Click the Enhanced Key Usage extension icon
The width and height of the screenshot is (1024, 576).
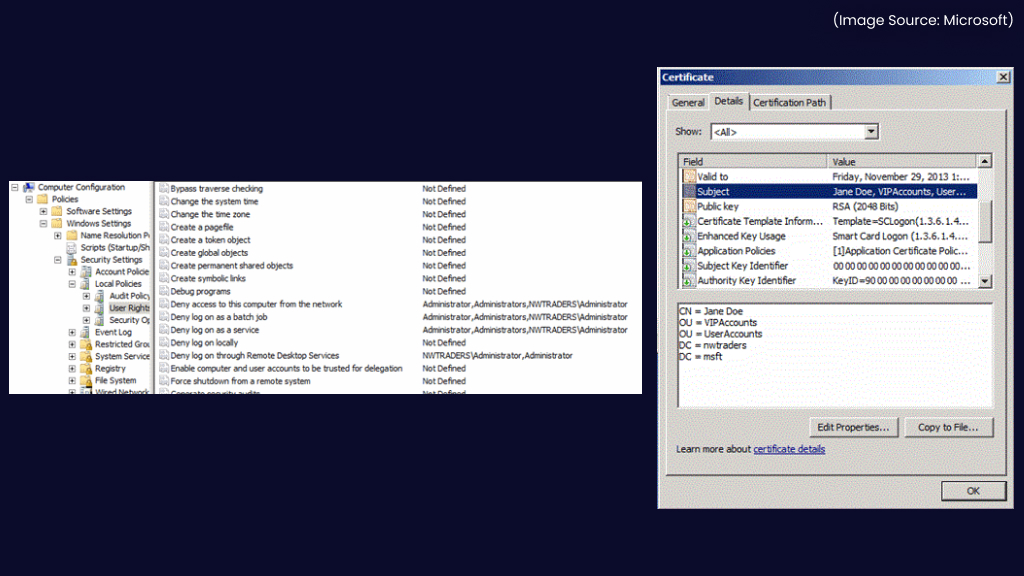(x=689, y=236)
